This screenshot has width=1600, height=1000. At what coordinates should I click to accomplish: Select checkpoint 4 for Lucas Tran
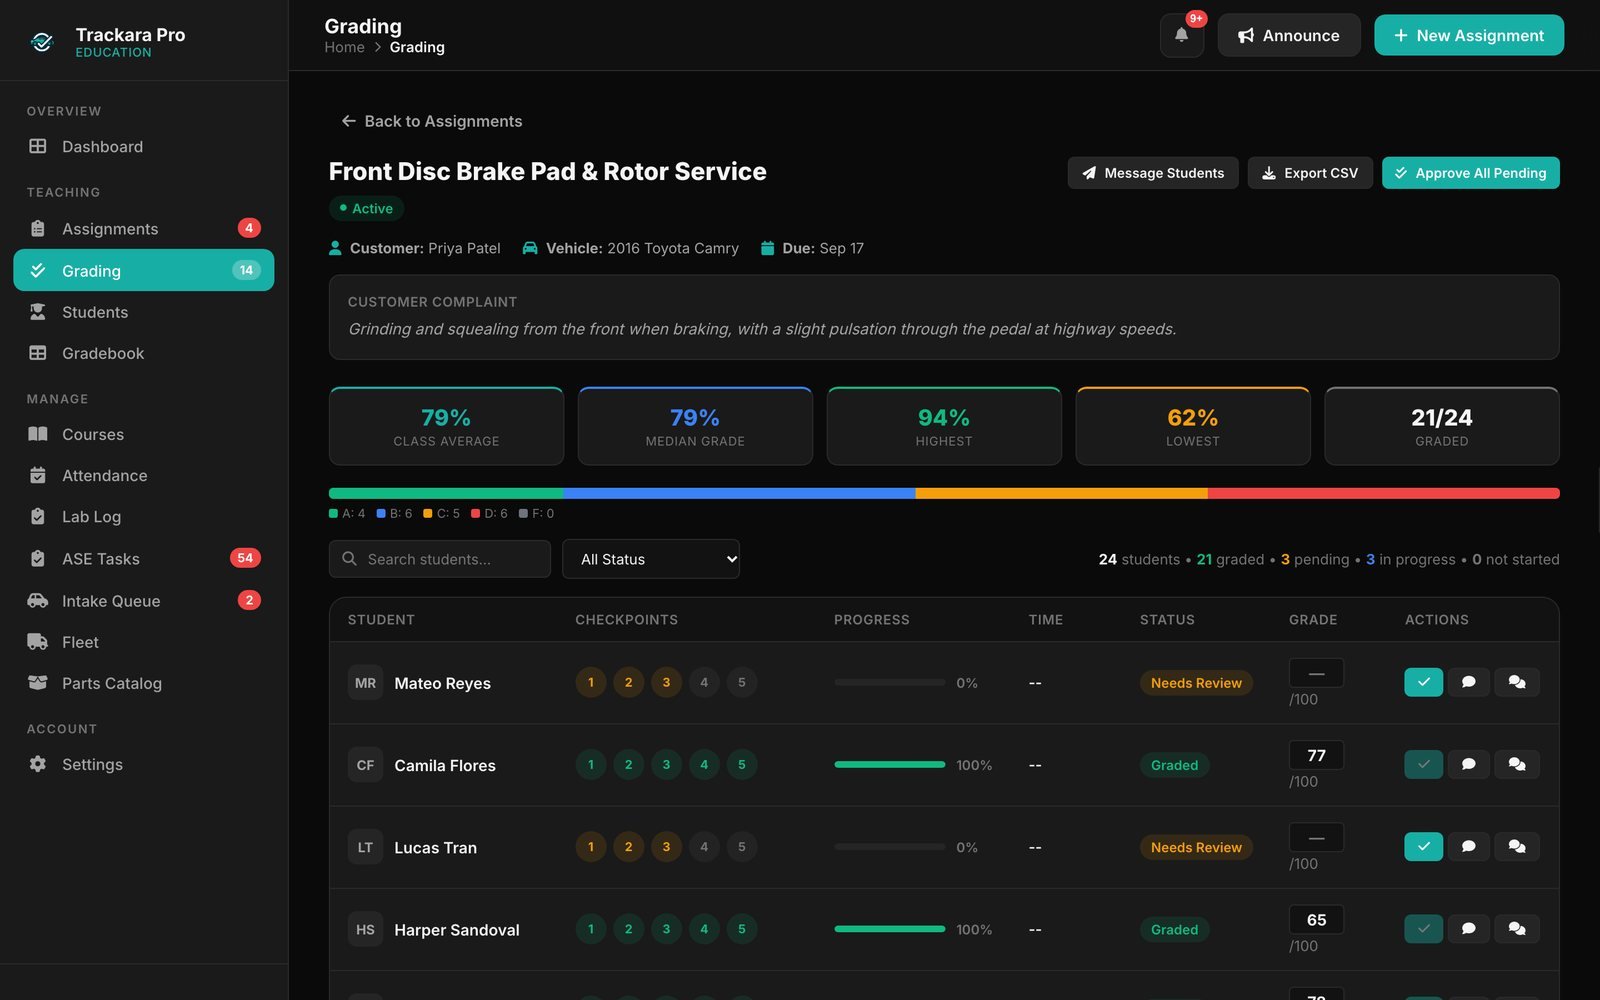pos(704,846)
